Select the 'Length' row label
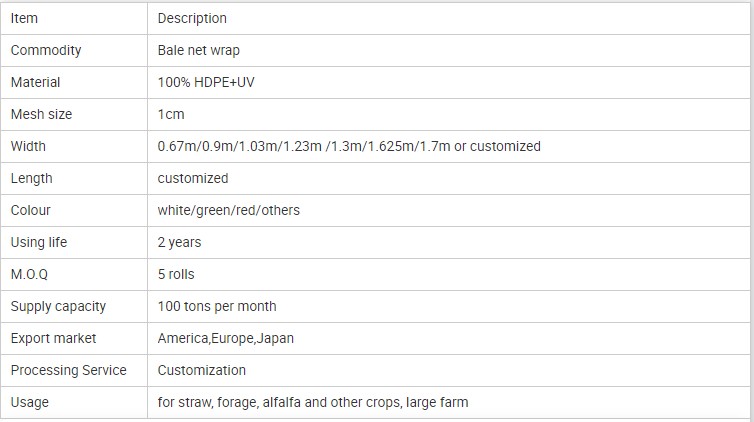This screenshot has width=754, height=422. [x=32, y=178]
